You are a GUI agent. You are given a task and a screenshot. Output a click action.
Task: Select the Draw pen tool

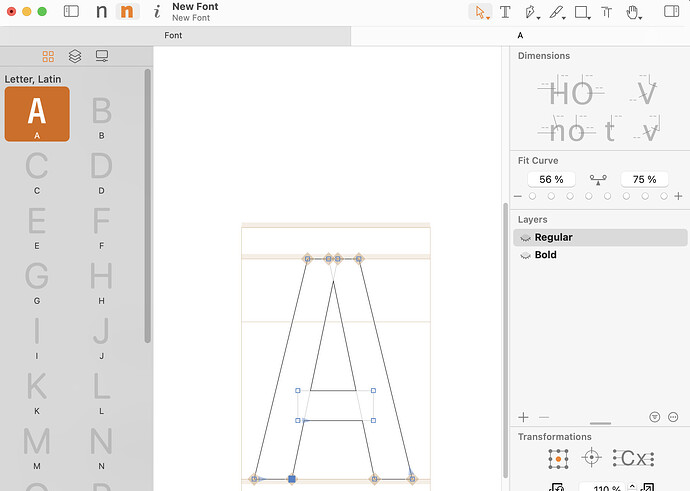(x=530, y=12)
